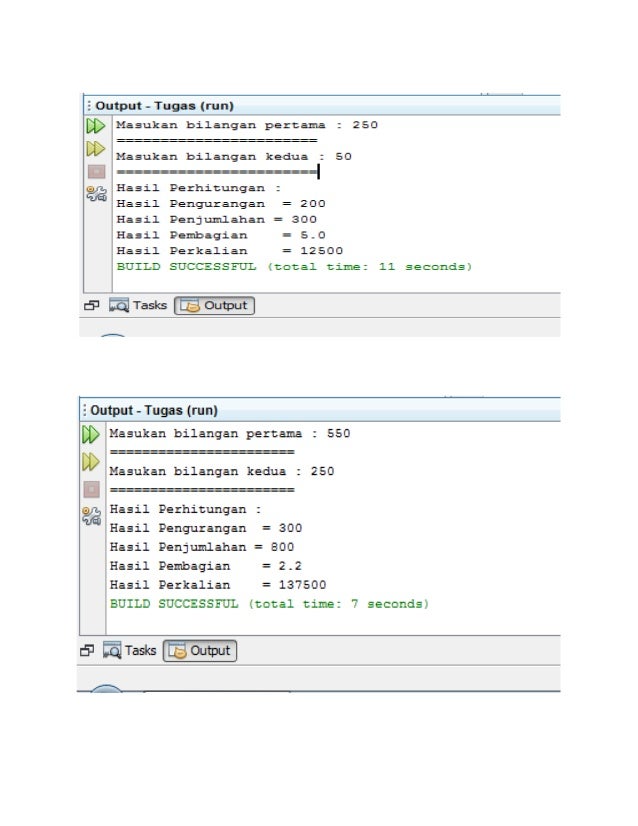Image resolution: width=638 pixels, height=826 pixels.
Task: Click Re-run icon in bottom Output window
Action: [x=91, y=435]
